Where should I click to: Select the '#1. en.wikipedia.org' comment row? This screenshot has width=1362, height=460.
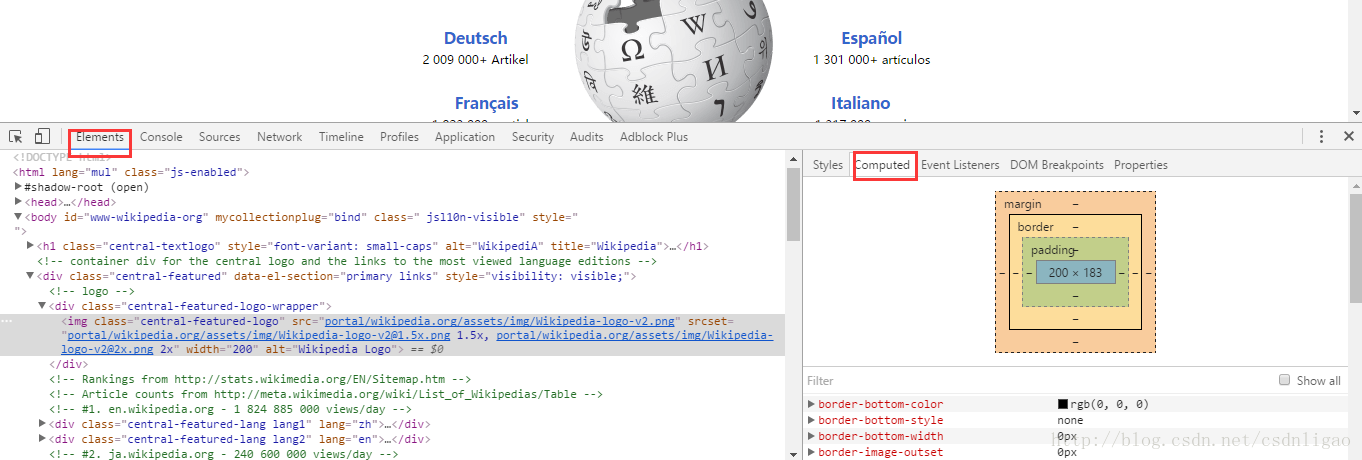click(230, 409)
